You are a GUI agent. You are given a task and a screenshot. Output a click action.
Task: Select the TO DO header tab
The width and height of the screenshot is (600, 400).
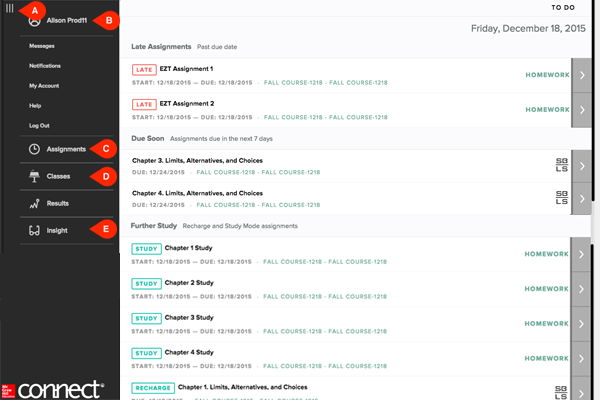(563, 7)
